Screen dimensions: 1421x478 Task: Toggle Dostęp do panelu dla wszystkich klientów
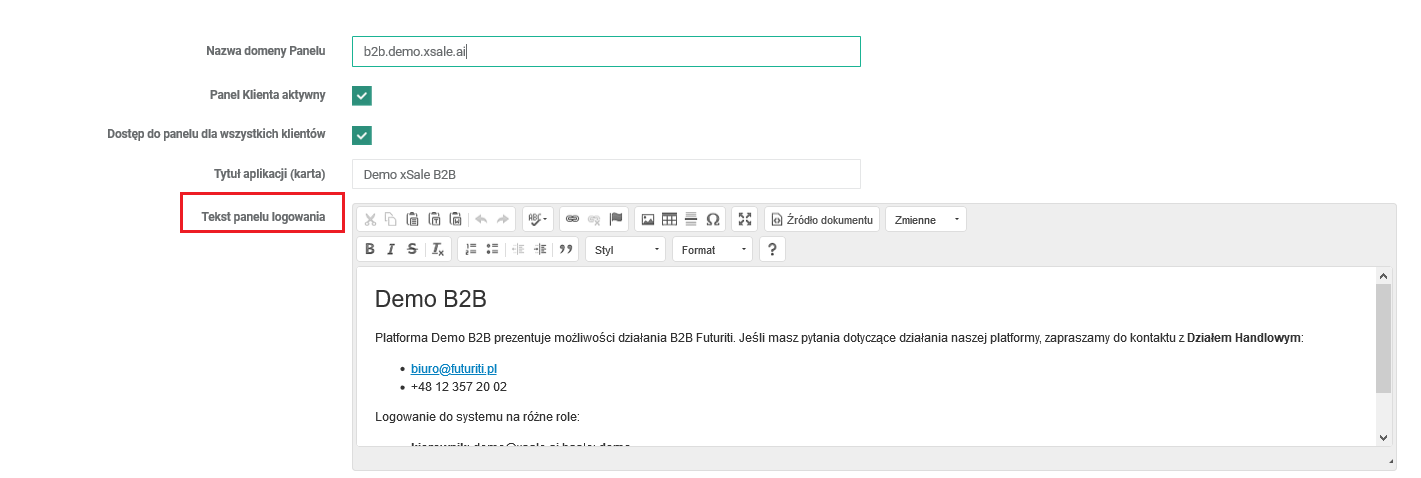click(x=362, y=135)
